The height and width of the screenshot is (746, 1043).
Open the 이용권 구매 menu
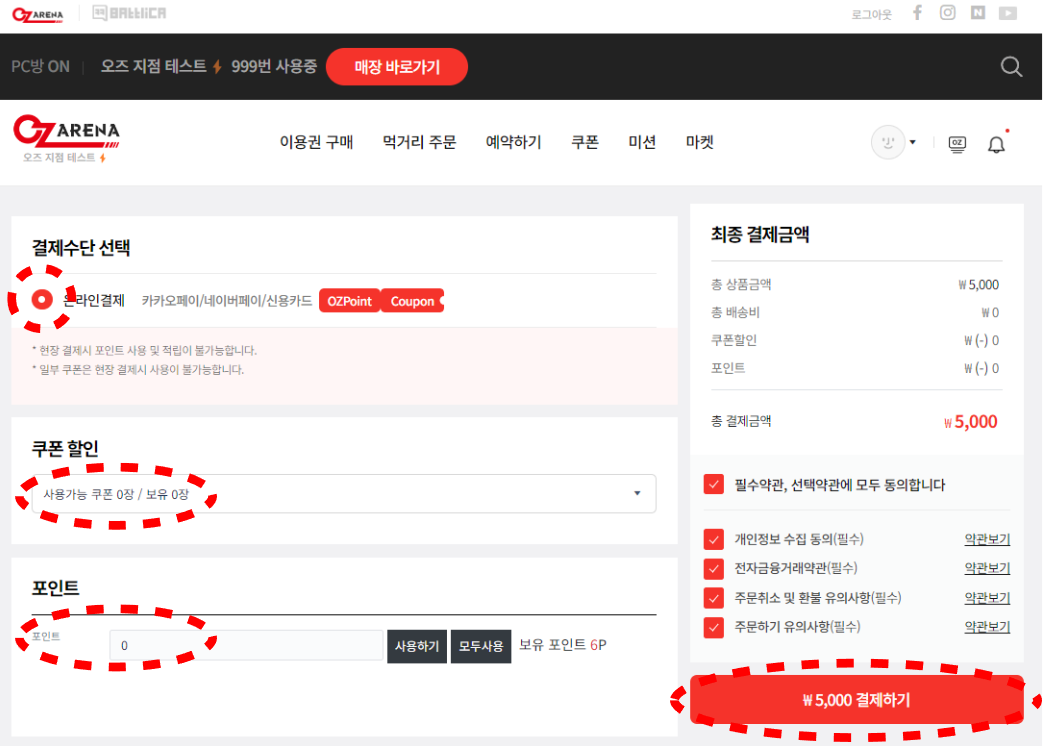pos(316,143)
